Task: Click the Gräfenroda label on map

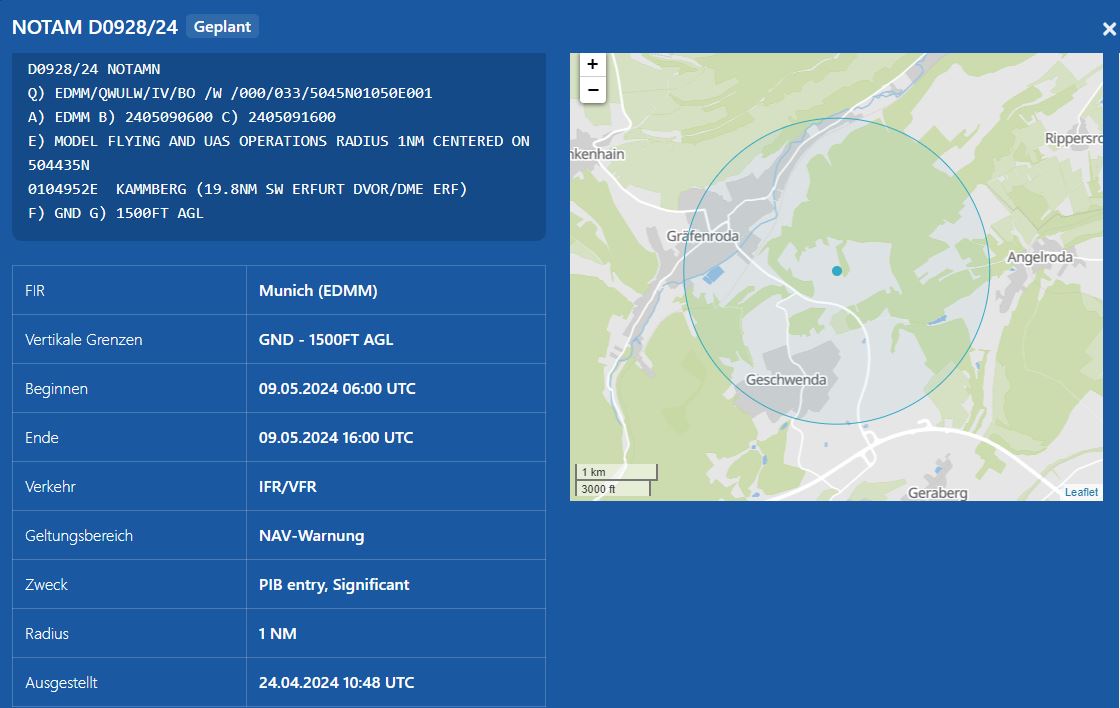Action: pos(701,236)
